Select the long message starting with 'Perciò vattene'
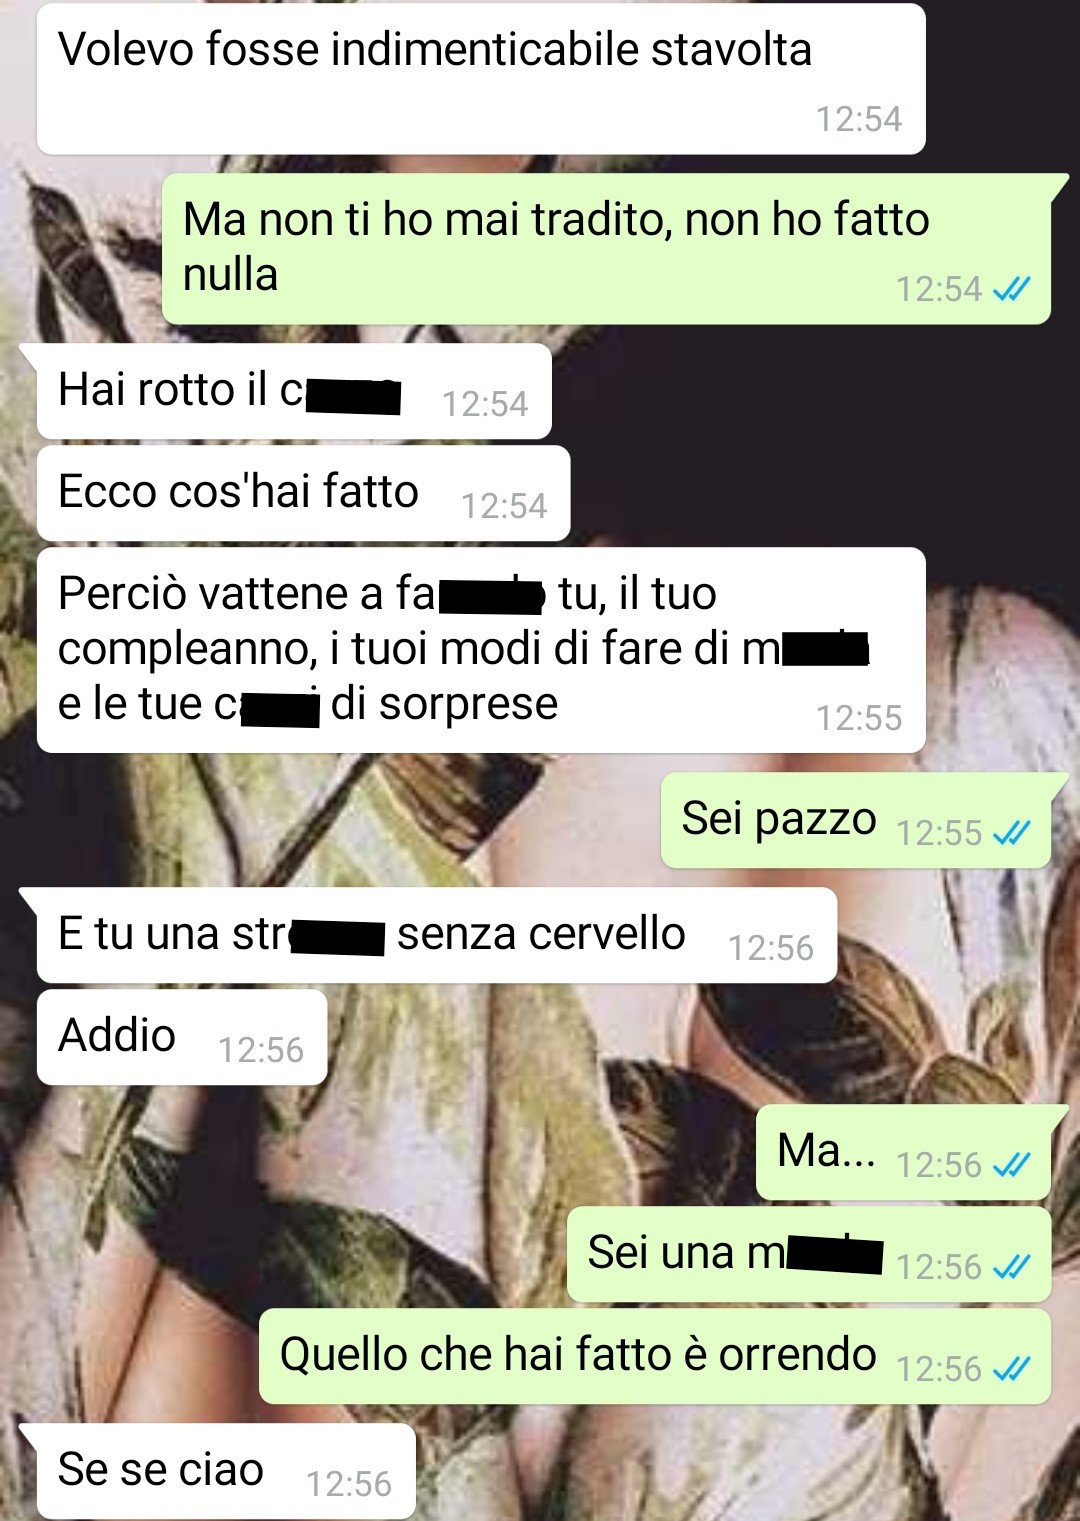1080x1521 pixels. tap(480, 650)
